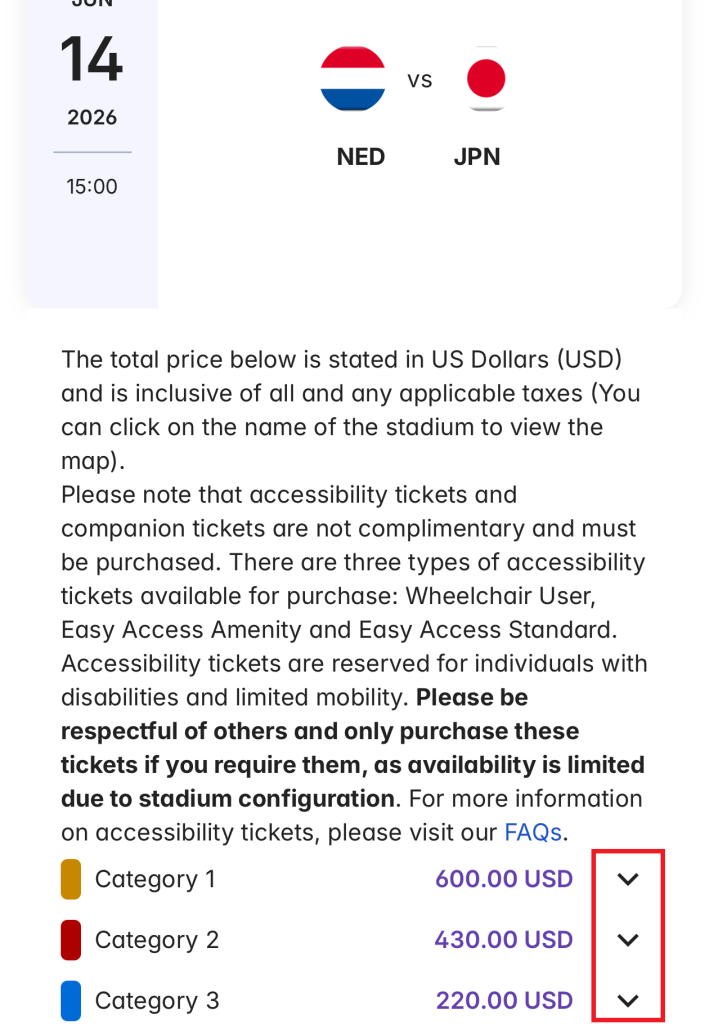Image resolution: width=709 pixels, height=1024 pixels.
Task: Click the red Category 2 color swatch
Action: tap(71, 940)
